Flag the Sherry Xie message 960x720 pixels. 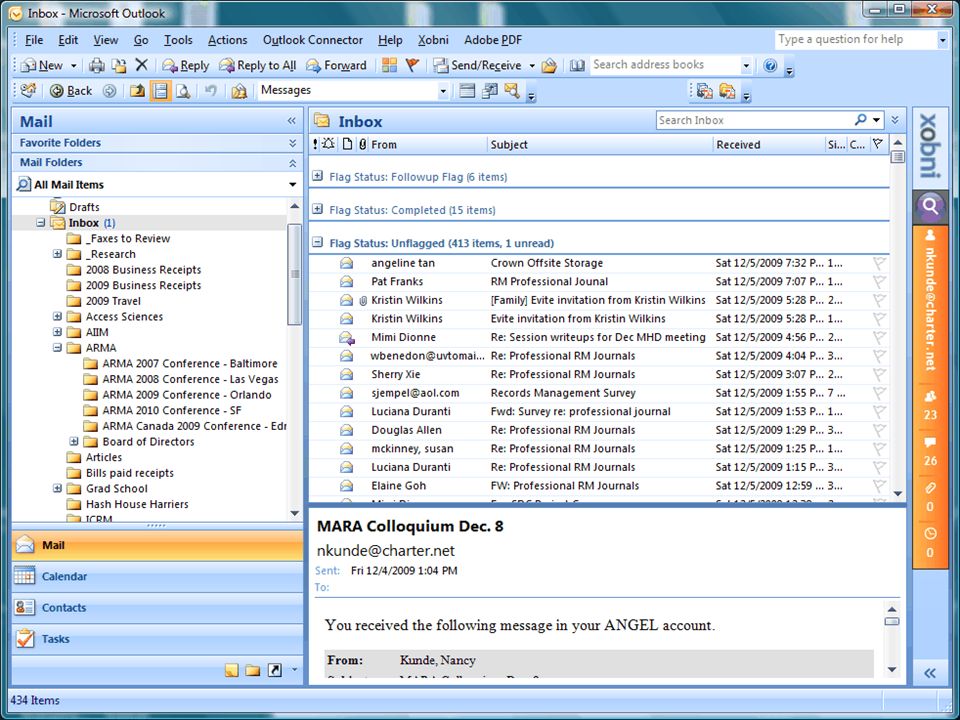[879, 375]
